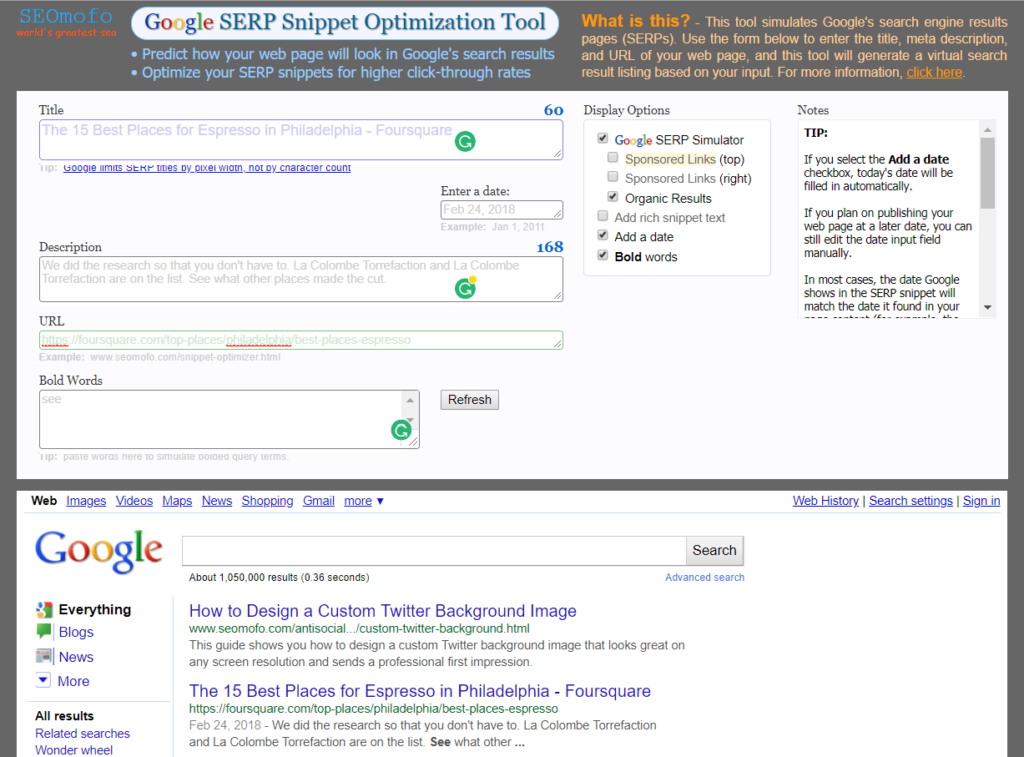
Task: Click the Grammarly icon in the Bold Words field
Action: 401,430
